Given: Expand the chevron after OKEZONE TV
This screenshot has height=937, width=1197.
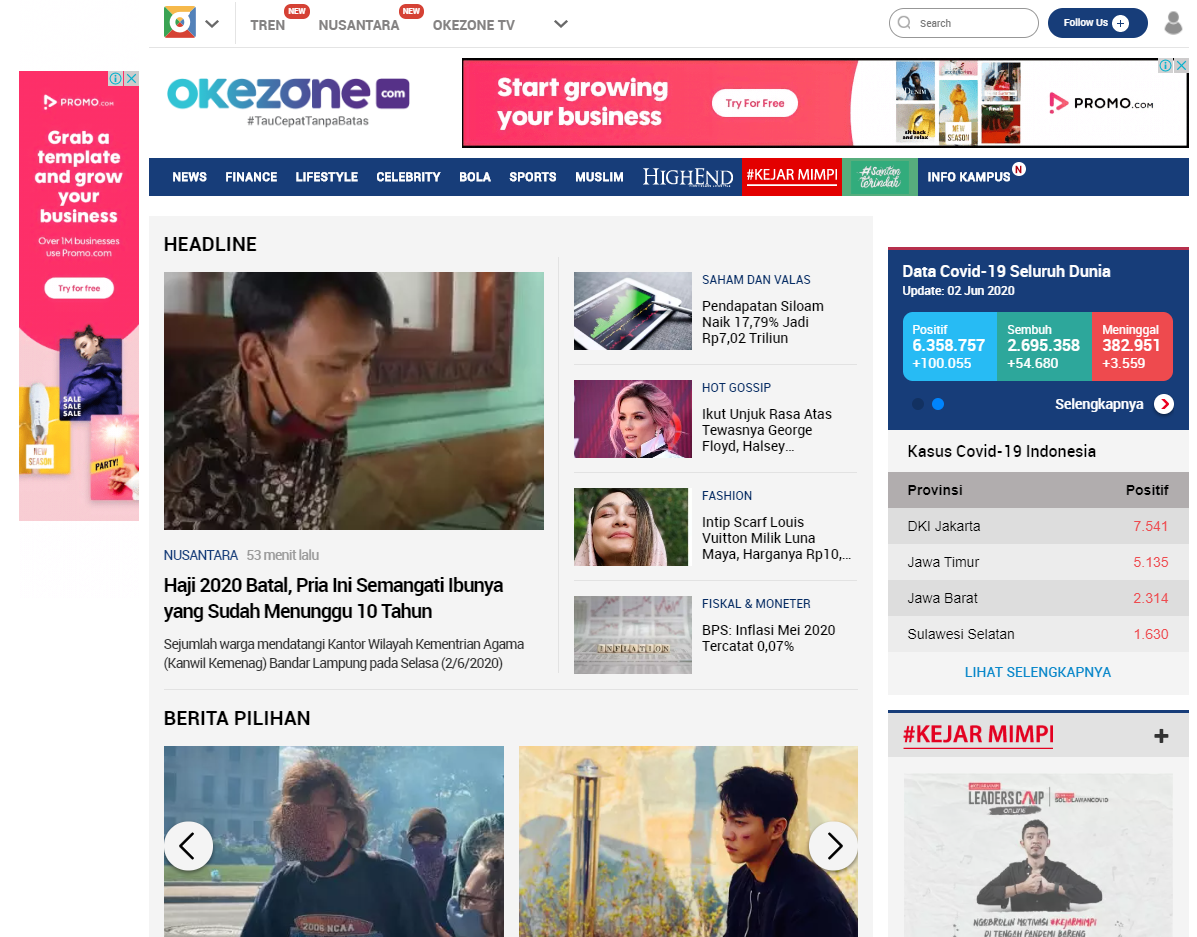Looking at the screenshot, I should (560, 24).
